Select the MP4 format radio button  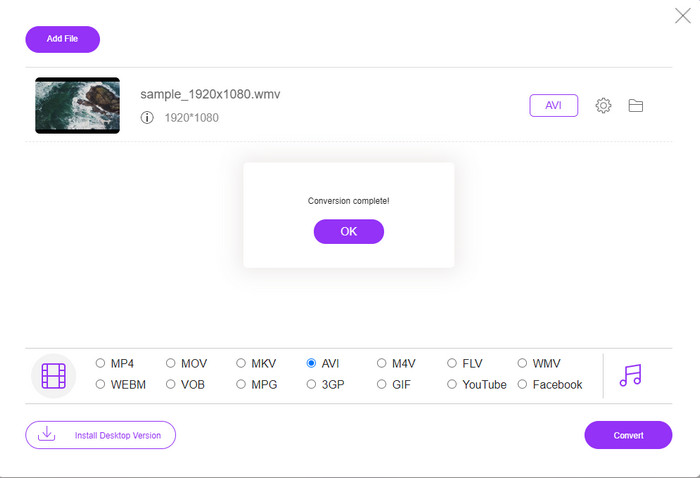pos(100,363)
